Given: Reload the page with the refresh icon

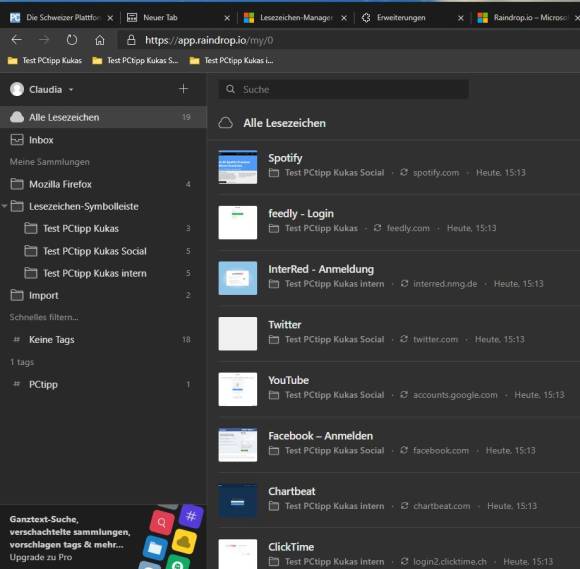Looking at the screenshot, I should tap(72, 40).
